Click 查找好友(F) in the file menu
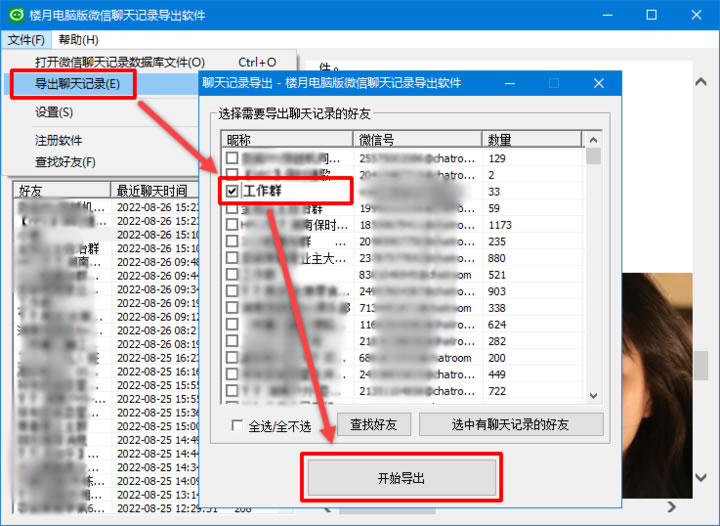Screen dimensions: 720x526 66,161
